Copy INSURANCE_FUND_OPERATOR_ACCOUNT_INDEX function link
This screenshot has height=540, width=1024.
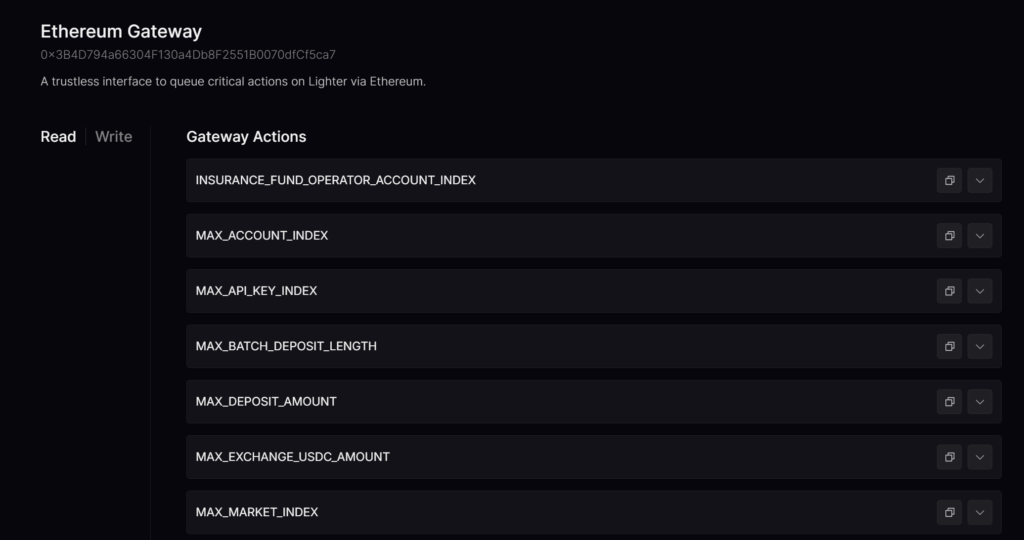point(949,180)
